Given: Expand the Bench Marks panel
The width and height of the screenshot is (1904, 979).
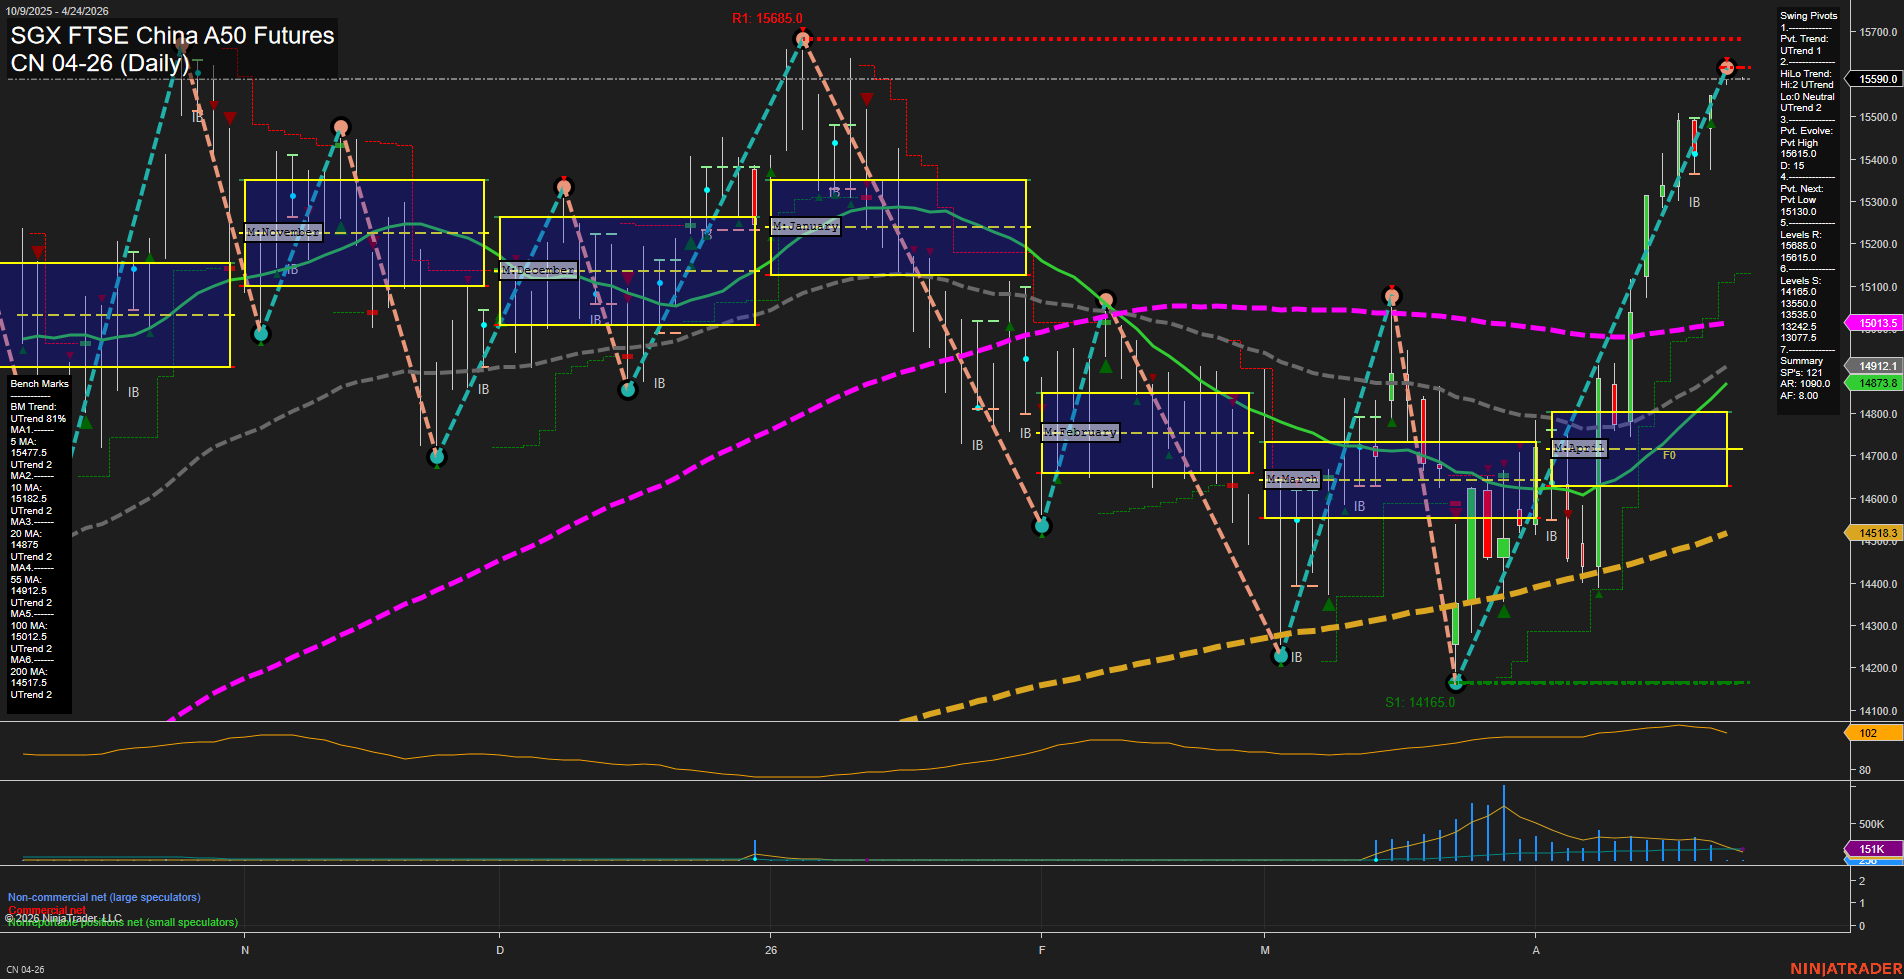Looking at the screenshot, I should [x=38, y=383].
